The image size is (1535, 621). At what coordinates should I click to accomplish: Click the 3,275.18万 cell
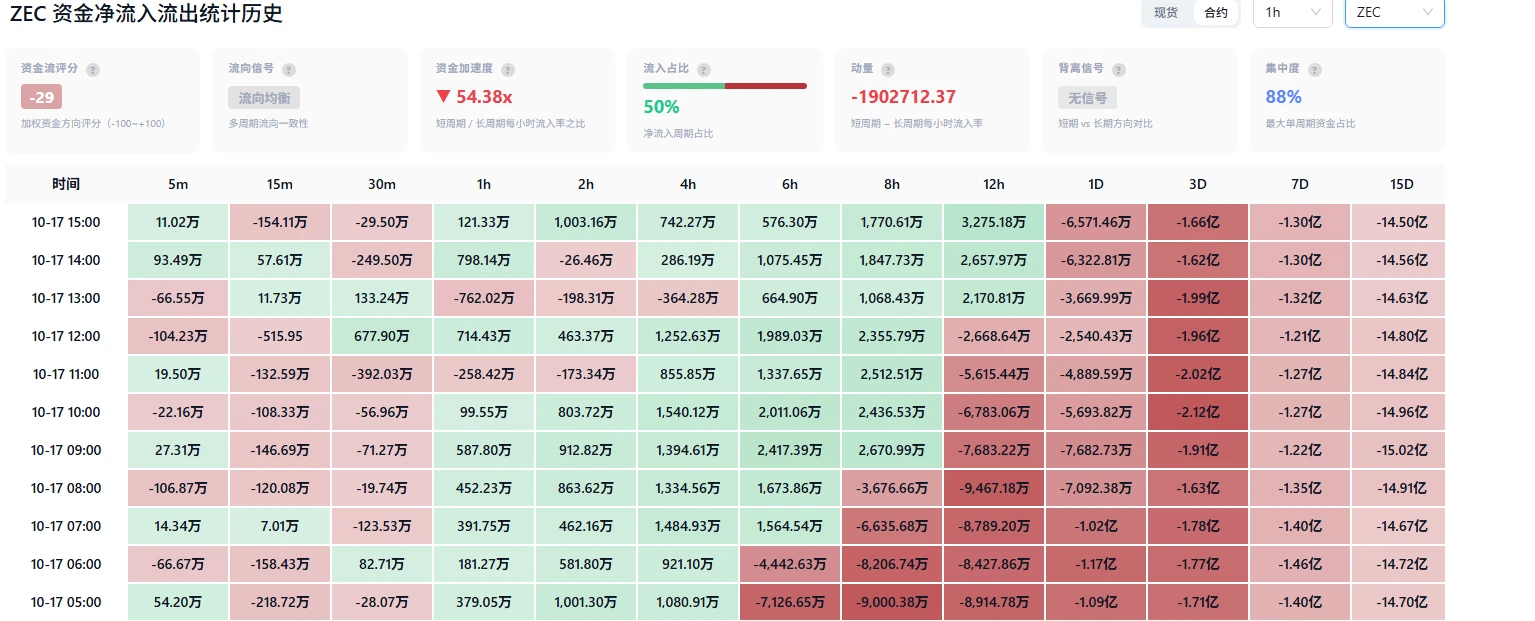click(994, 222)
